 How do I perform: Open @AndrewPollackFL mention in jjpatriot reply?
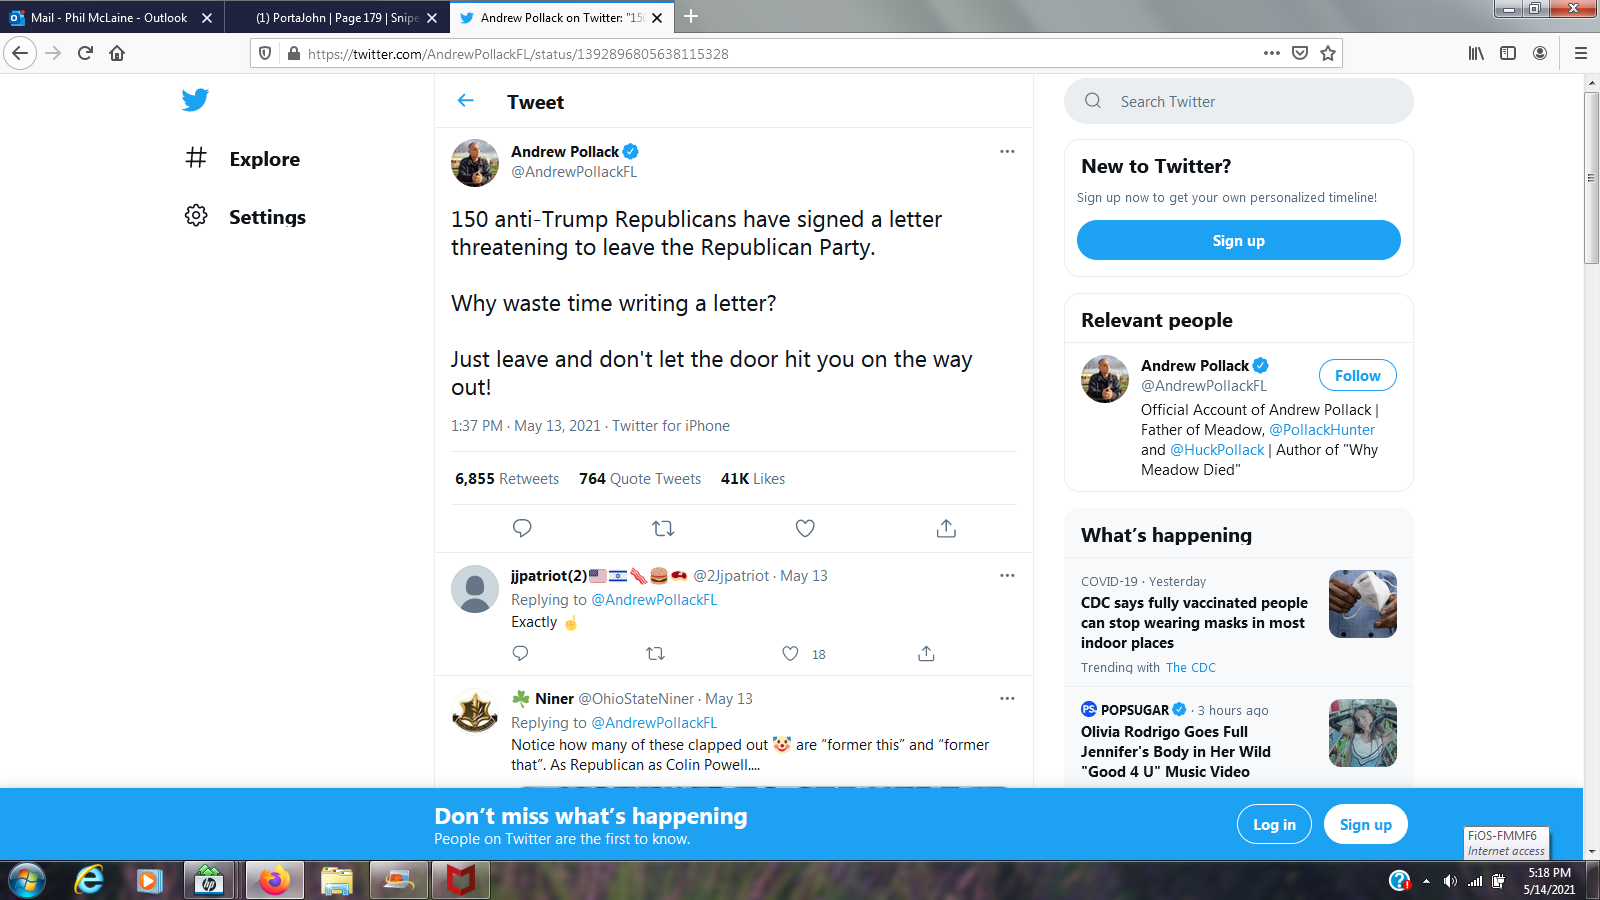(x=654, y=600)
